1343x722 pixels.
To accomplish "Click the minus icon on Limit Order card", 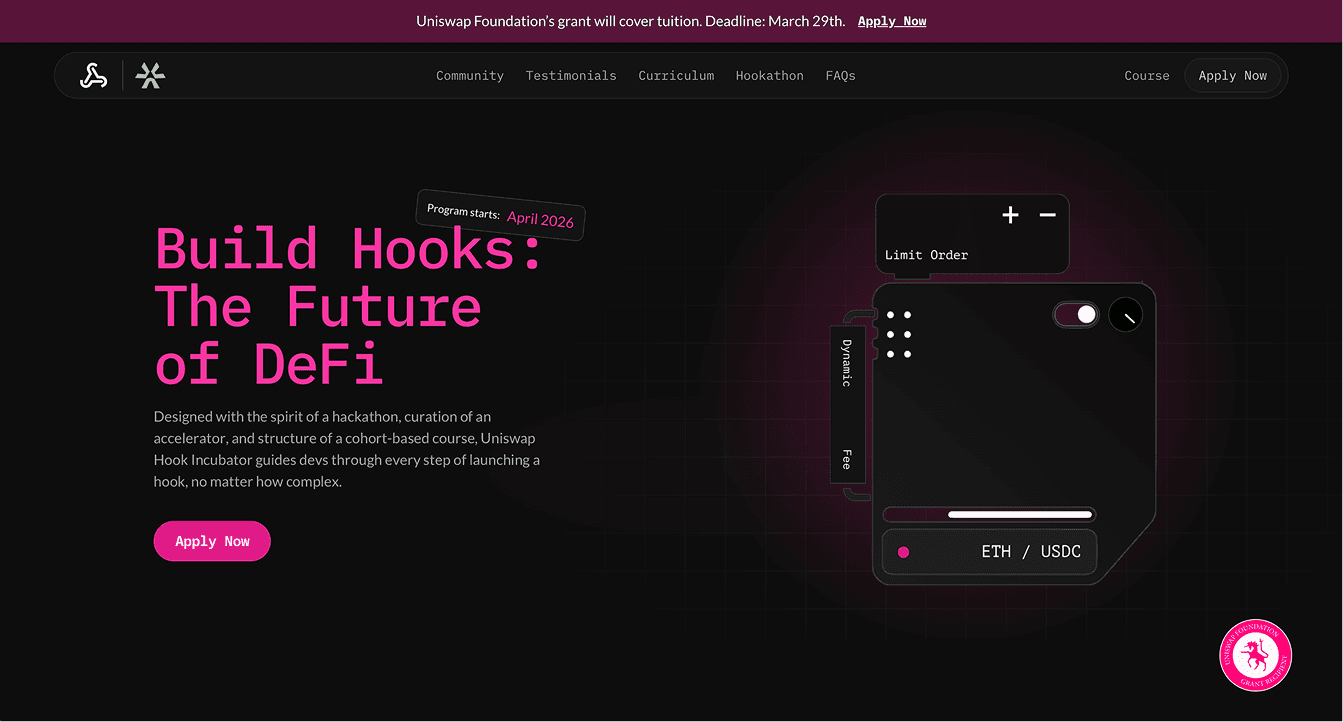I will pos(1047,215).
